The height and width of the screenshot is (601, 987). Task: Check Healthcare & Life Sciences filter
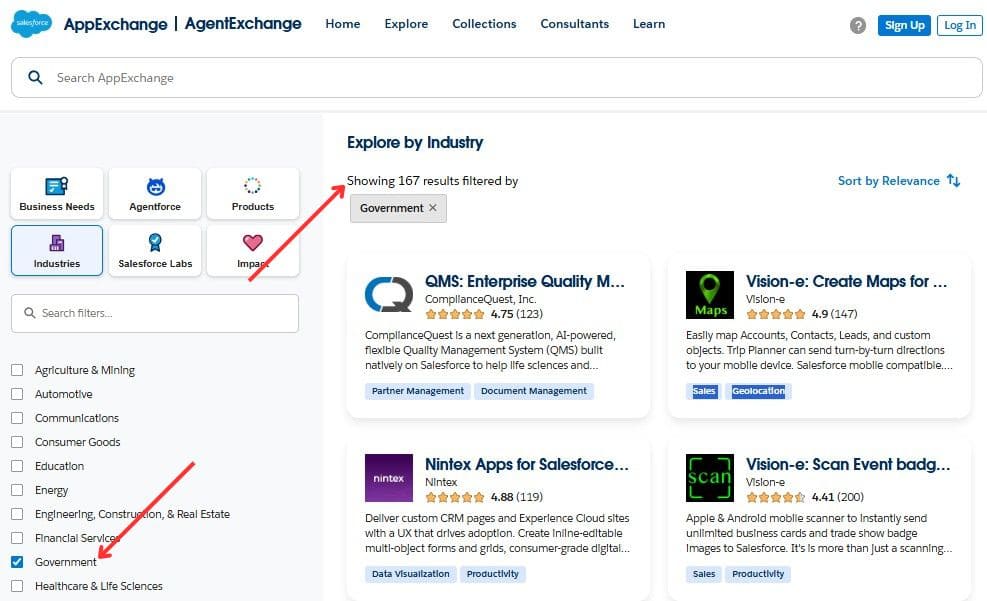17,586
